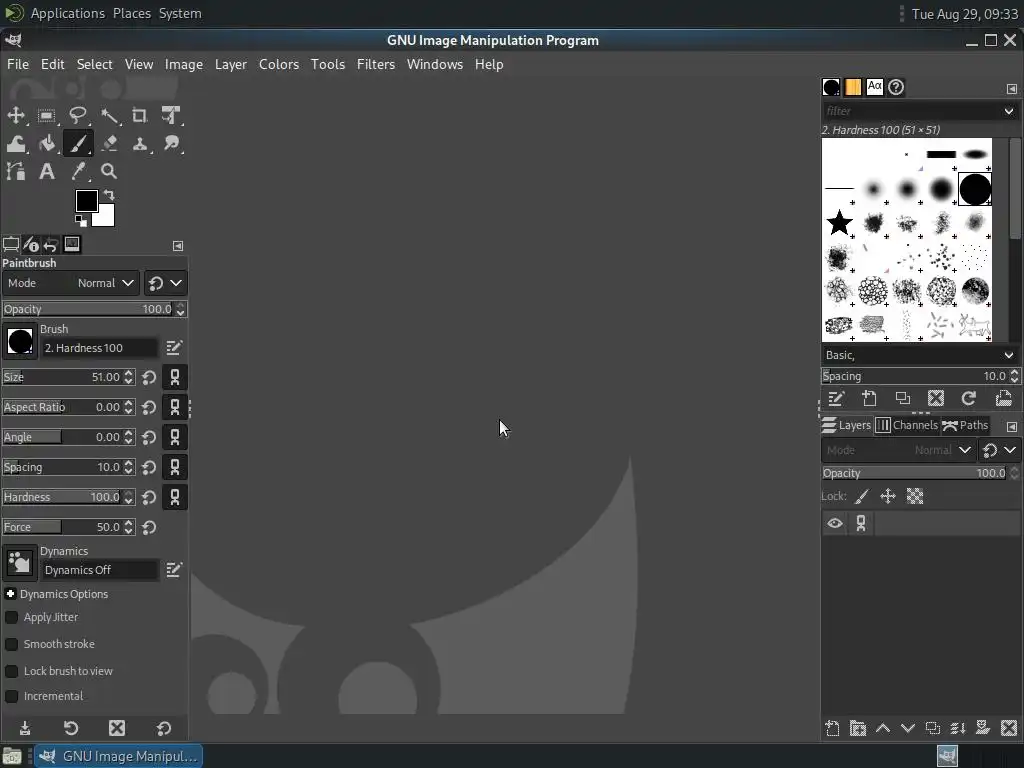Reset tool options to default values
1024x768 pixels.
[164, 728]
